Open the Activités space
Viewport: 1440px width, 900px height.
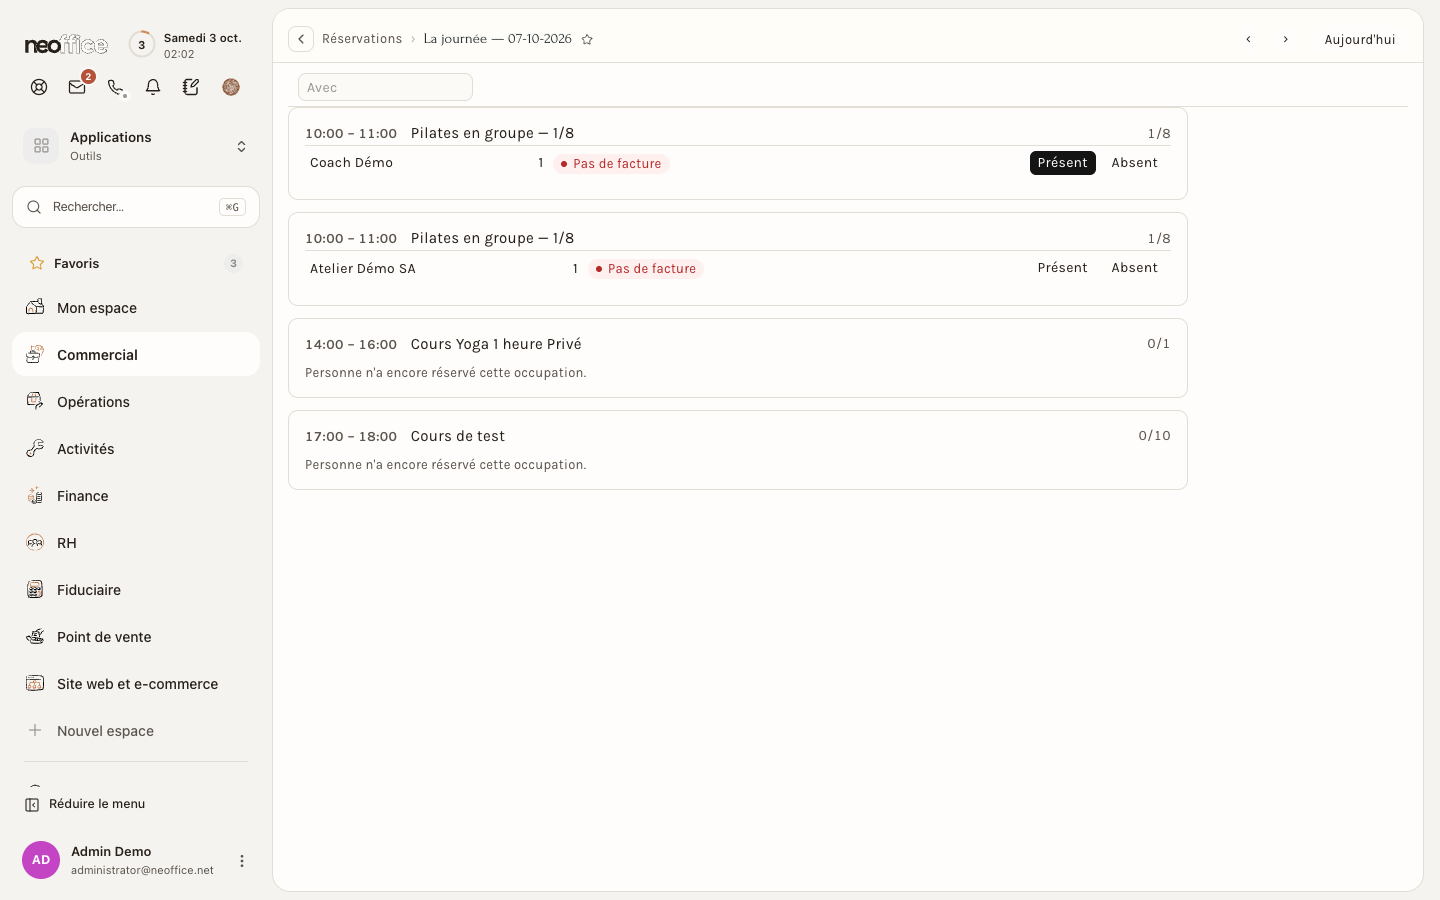click(x=136, y=448)
